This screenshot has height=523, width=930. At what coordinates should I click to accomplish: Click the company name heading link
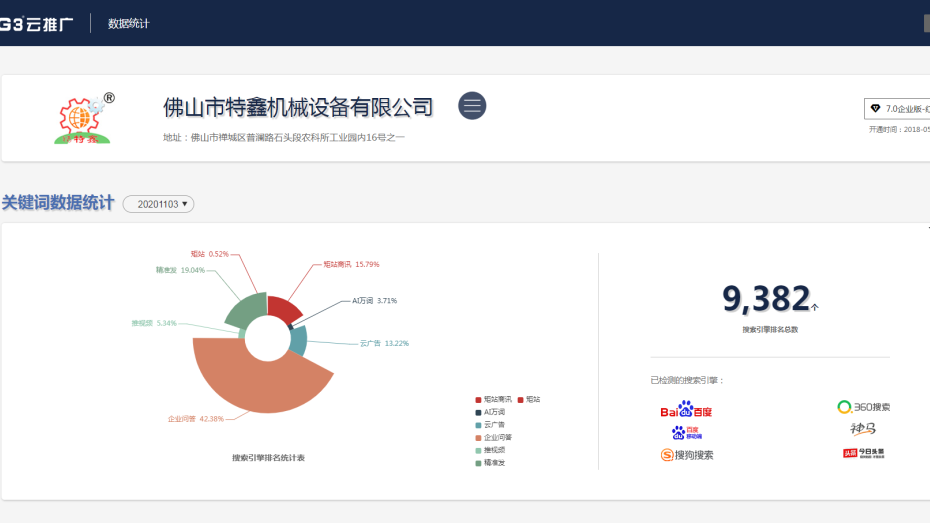point(298,107)
